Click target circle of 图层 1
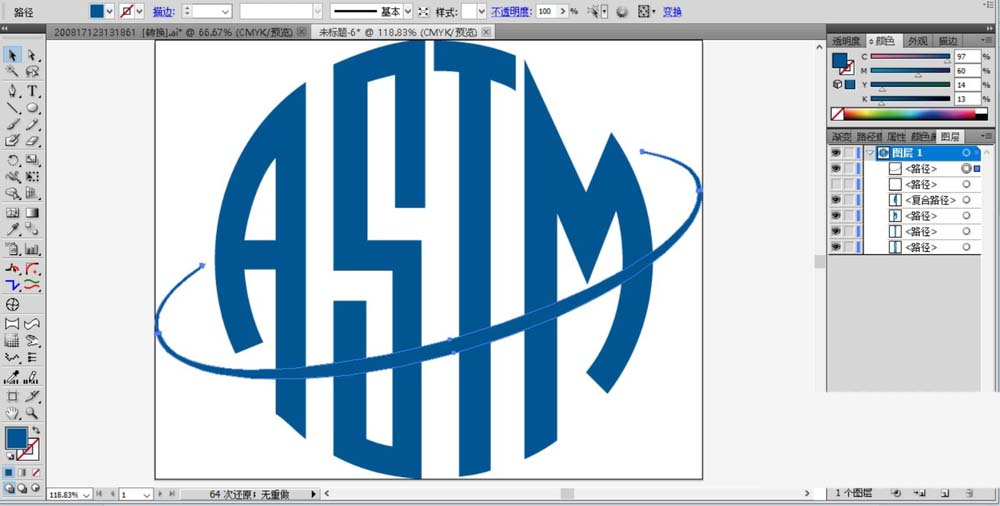The width and height of the screenshot is (1000, 506). [x=966, y=153]
